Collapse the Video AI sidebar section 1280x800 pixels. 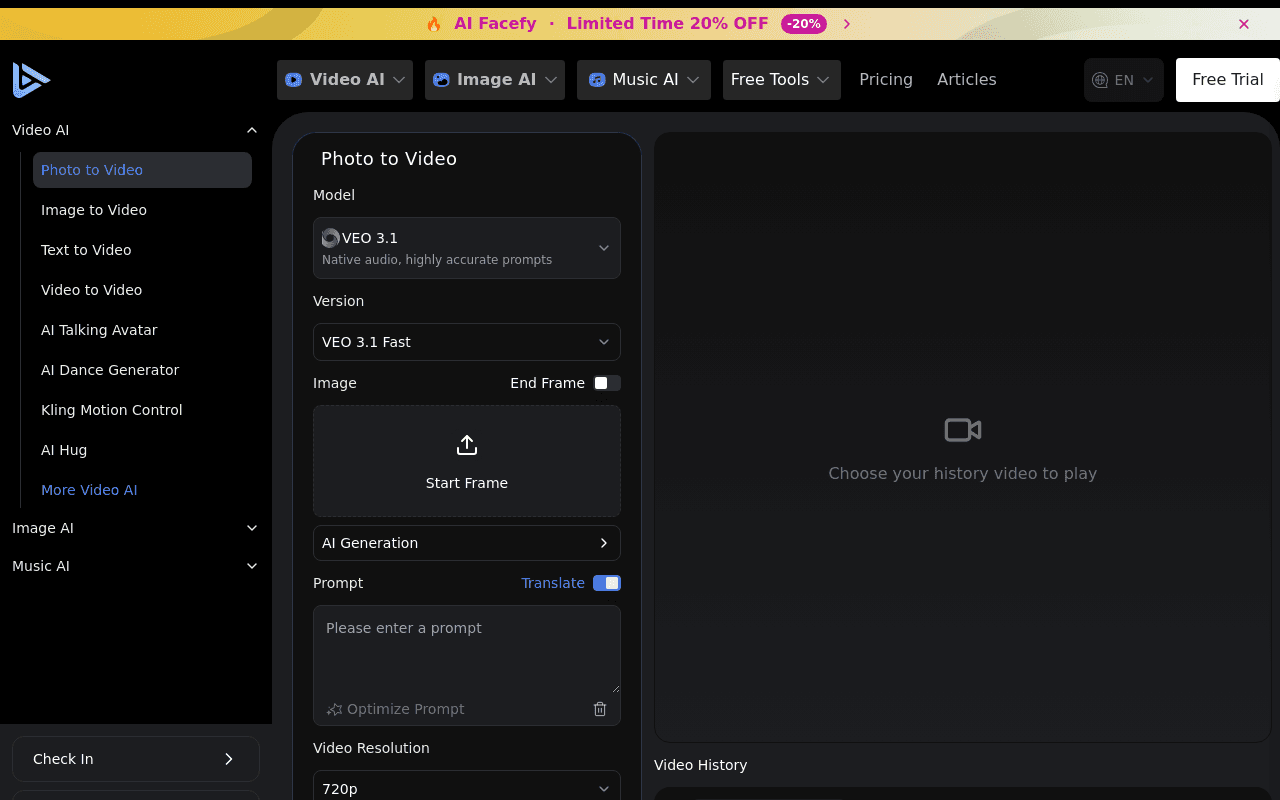click(x=252, y=130)
